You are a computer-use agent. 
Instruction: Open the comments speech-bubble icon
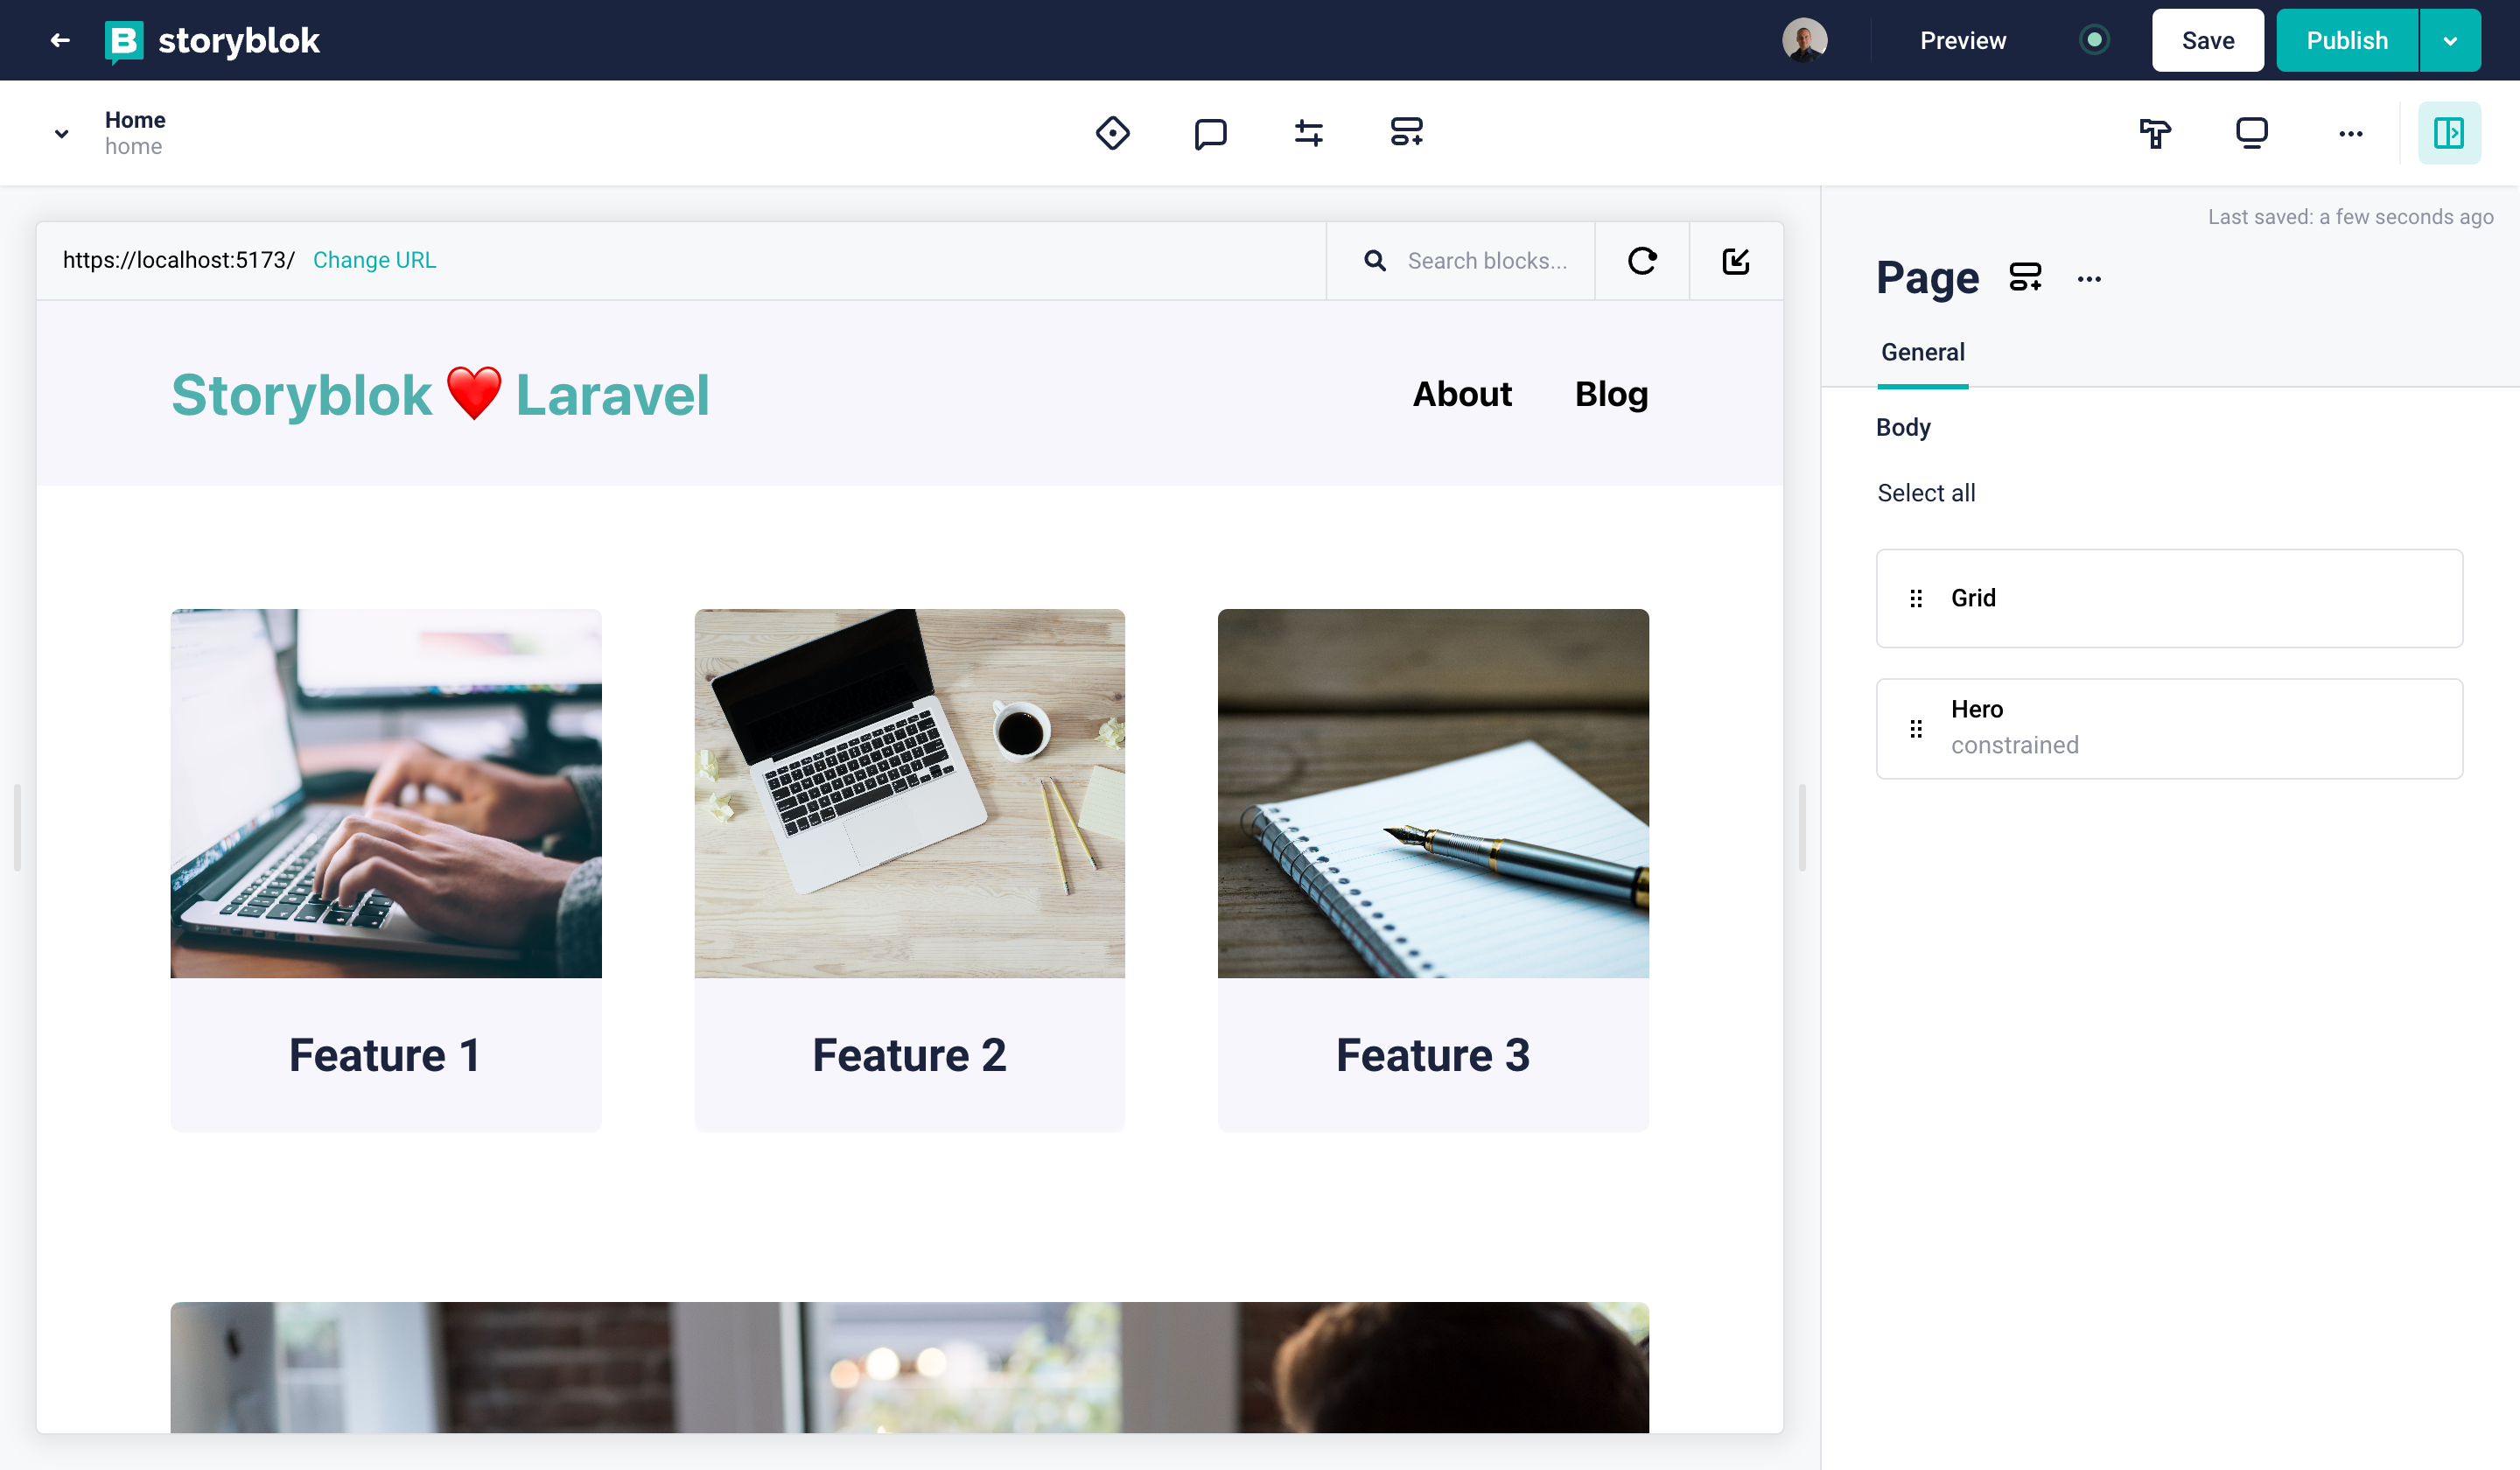click(x=1210, y=132)
